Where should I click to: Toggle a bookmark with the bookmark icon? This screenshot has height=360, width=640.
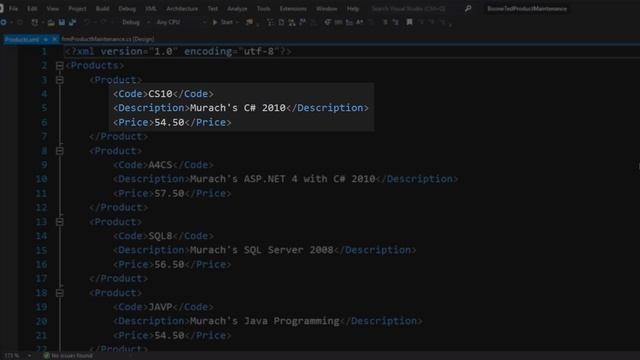pos(409,22)
